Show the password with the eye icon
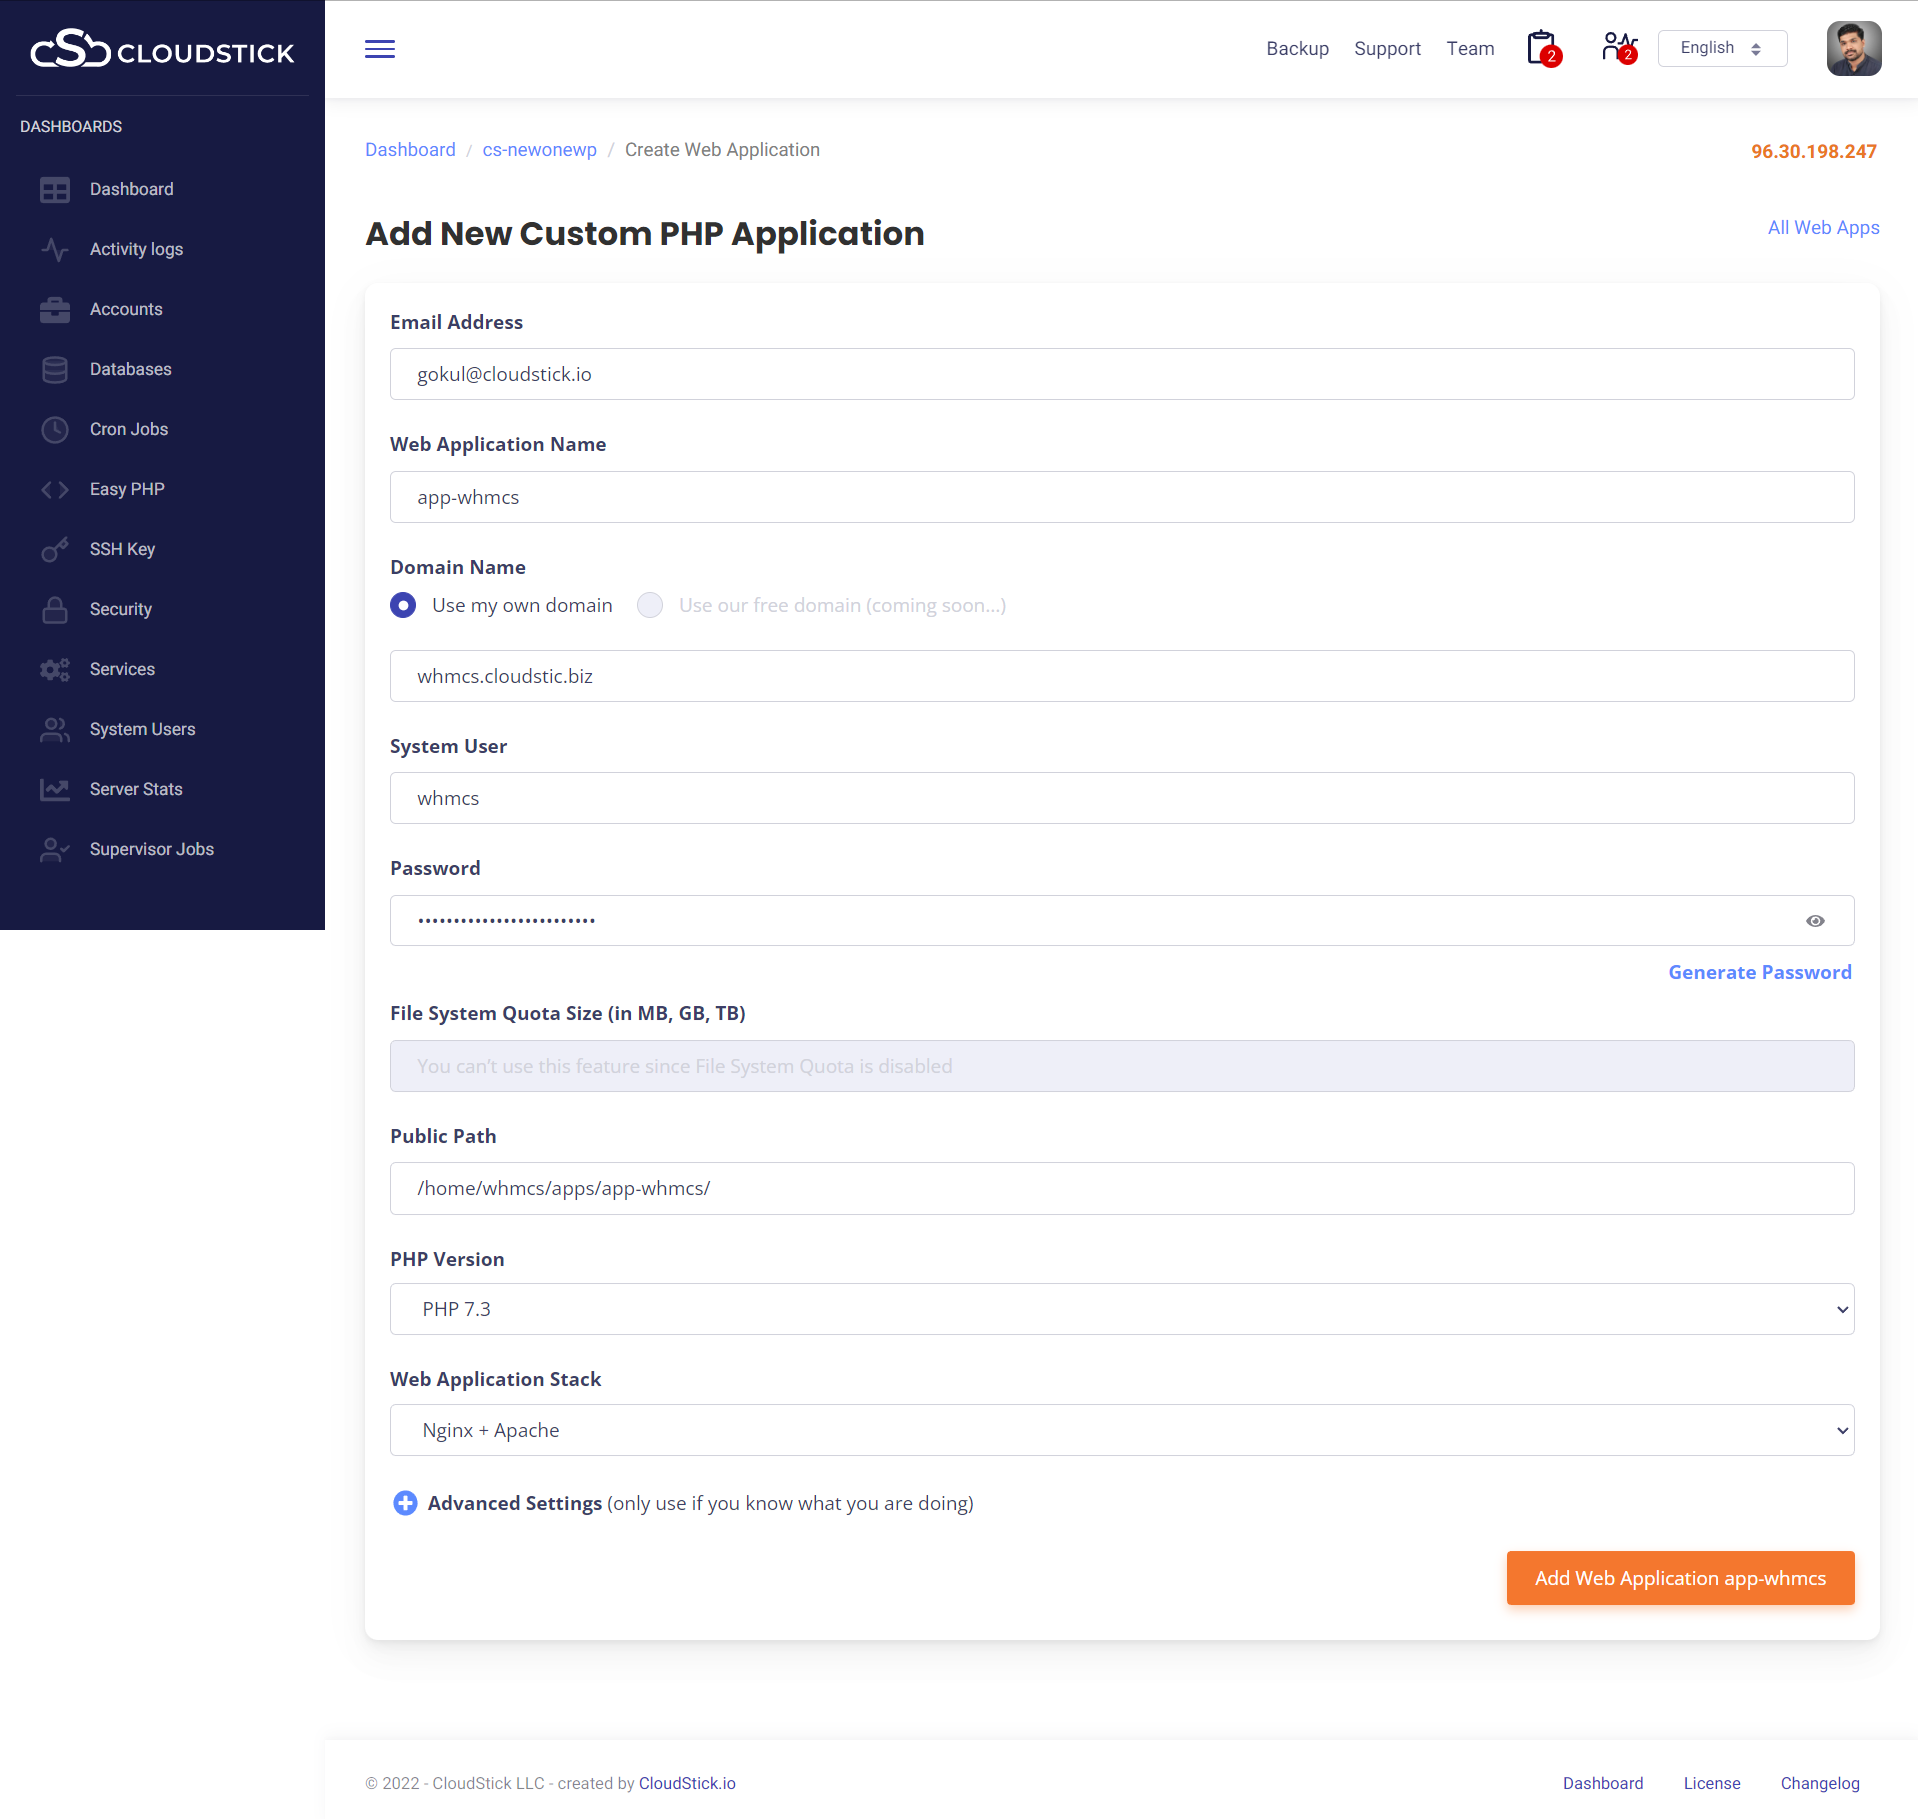The width and height of the screenshot is (1918, 1819). [1815, 921]
